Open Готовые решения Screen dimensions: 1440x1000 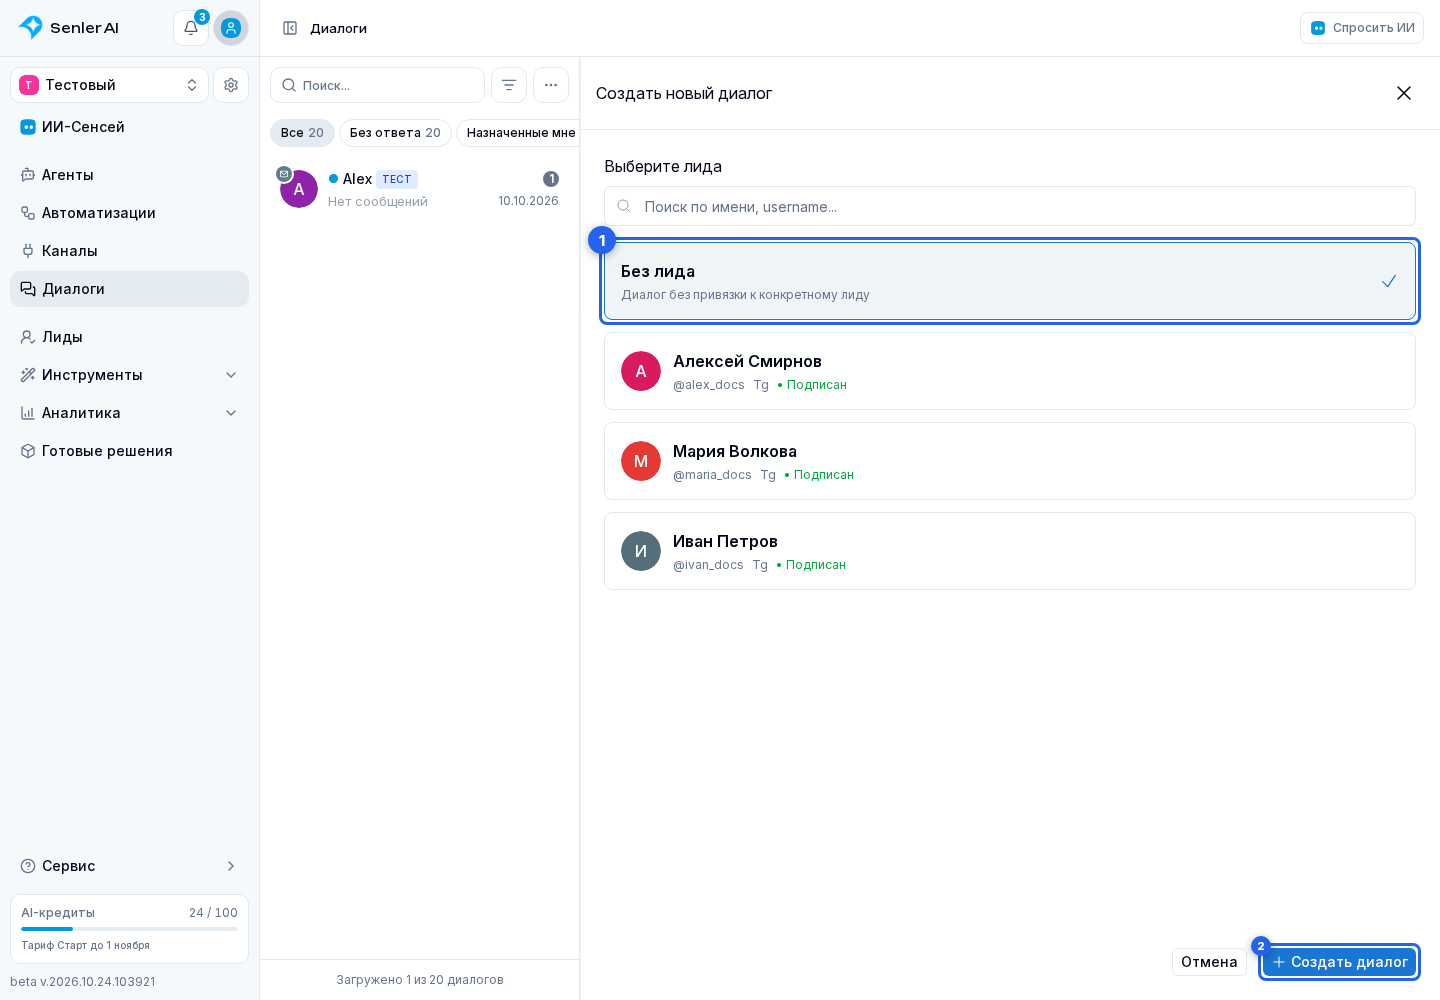(x=130, y=451)
